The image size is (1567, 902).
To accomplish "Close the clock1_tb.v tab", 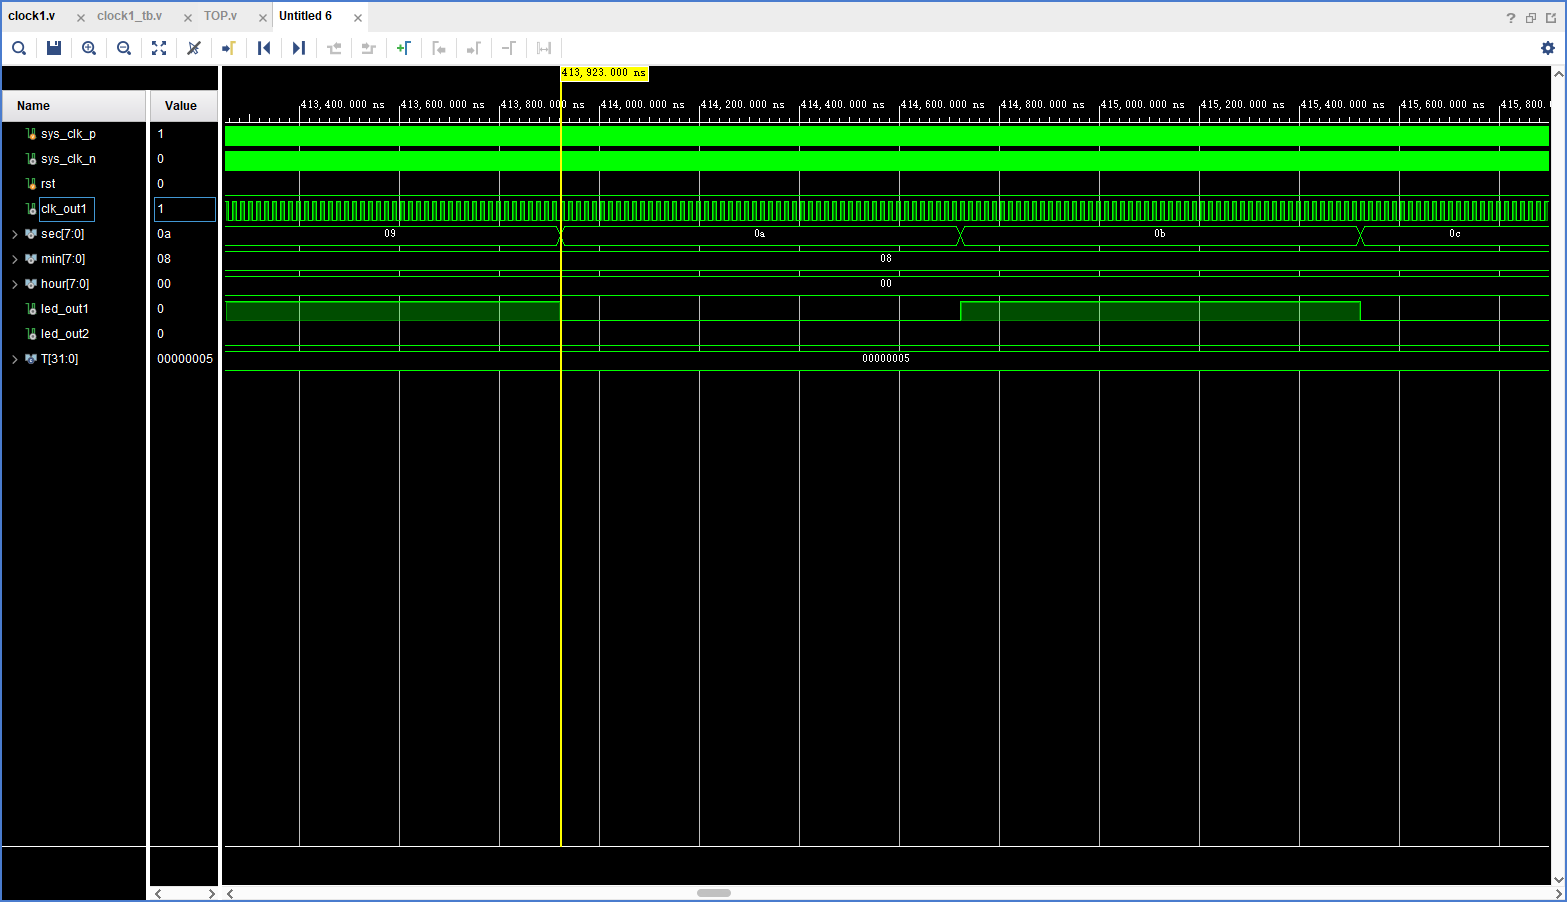I will 188,18.
